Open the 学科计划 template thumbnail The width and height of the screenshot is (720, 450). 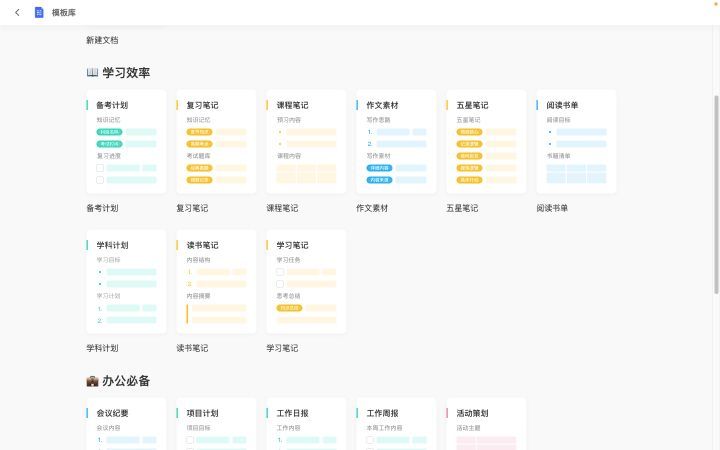[x=126, y=281]
